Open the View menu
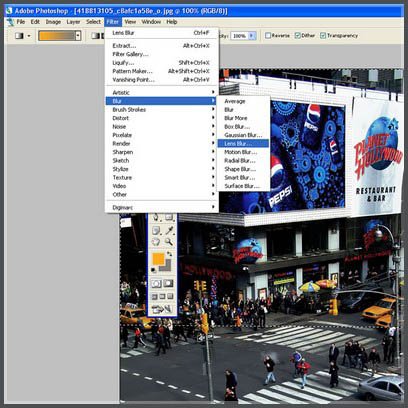This screenshot has width=408, height=408. [x=130, y=22]
